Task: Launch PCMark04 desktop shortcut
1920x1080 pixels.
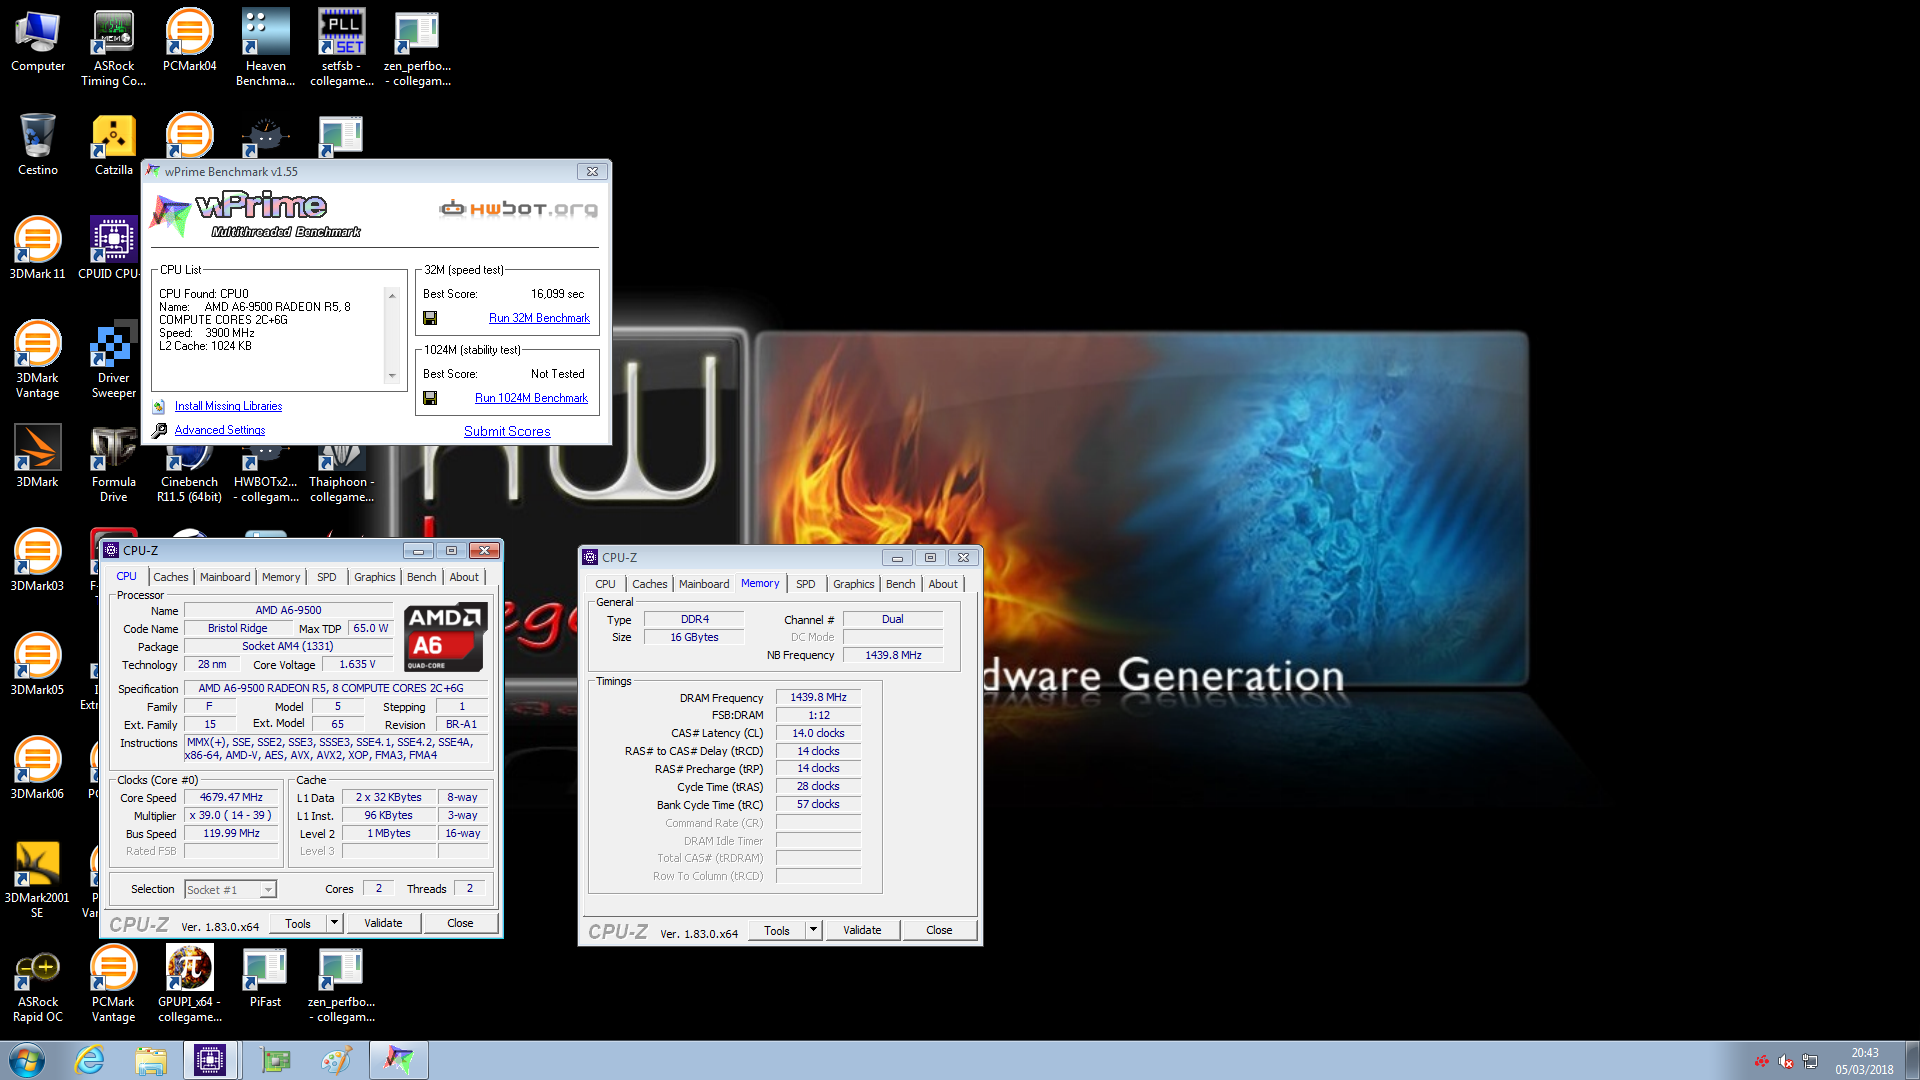Action: 190,40
